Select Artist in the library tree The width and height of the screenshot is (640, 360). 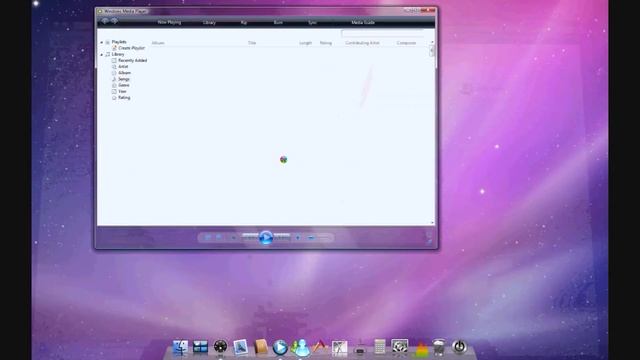[x=123, y=67]
